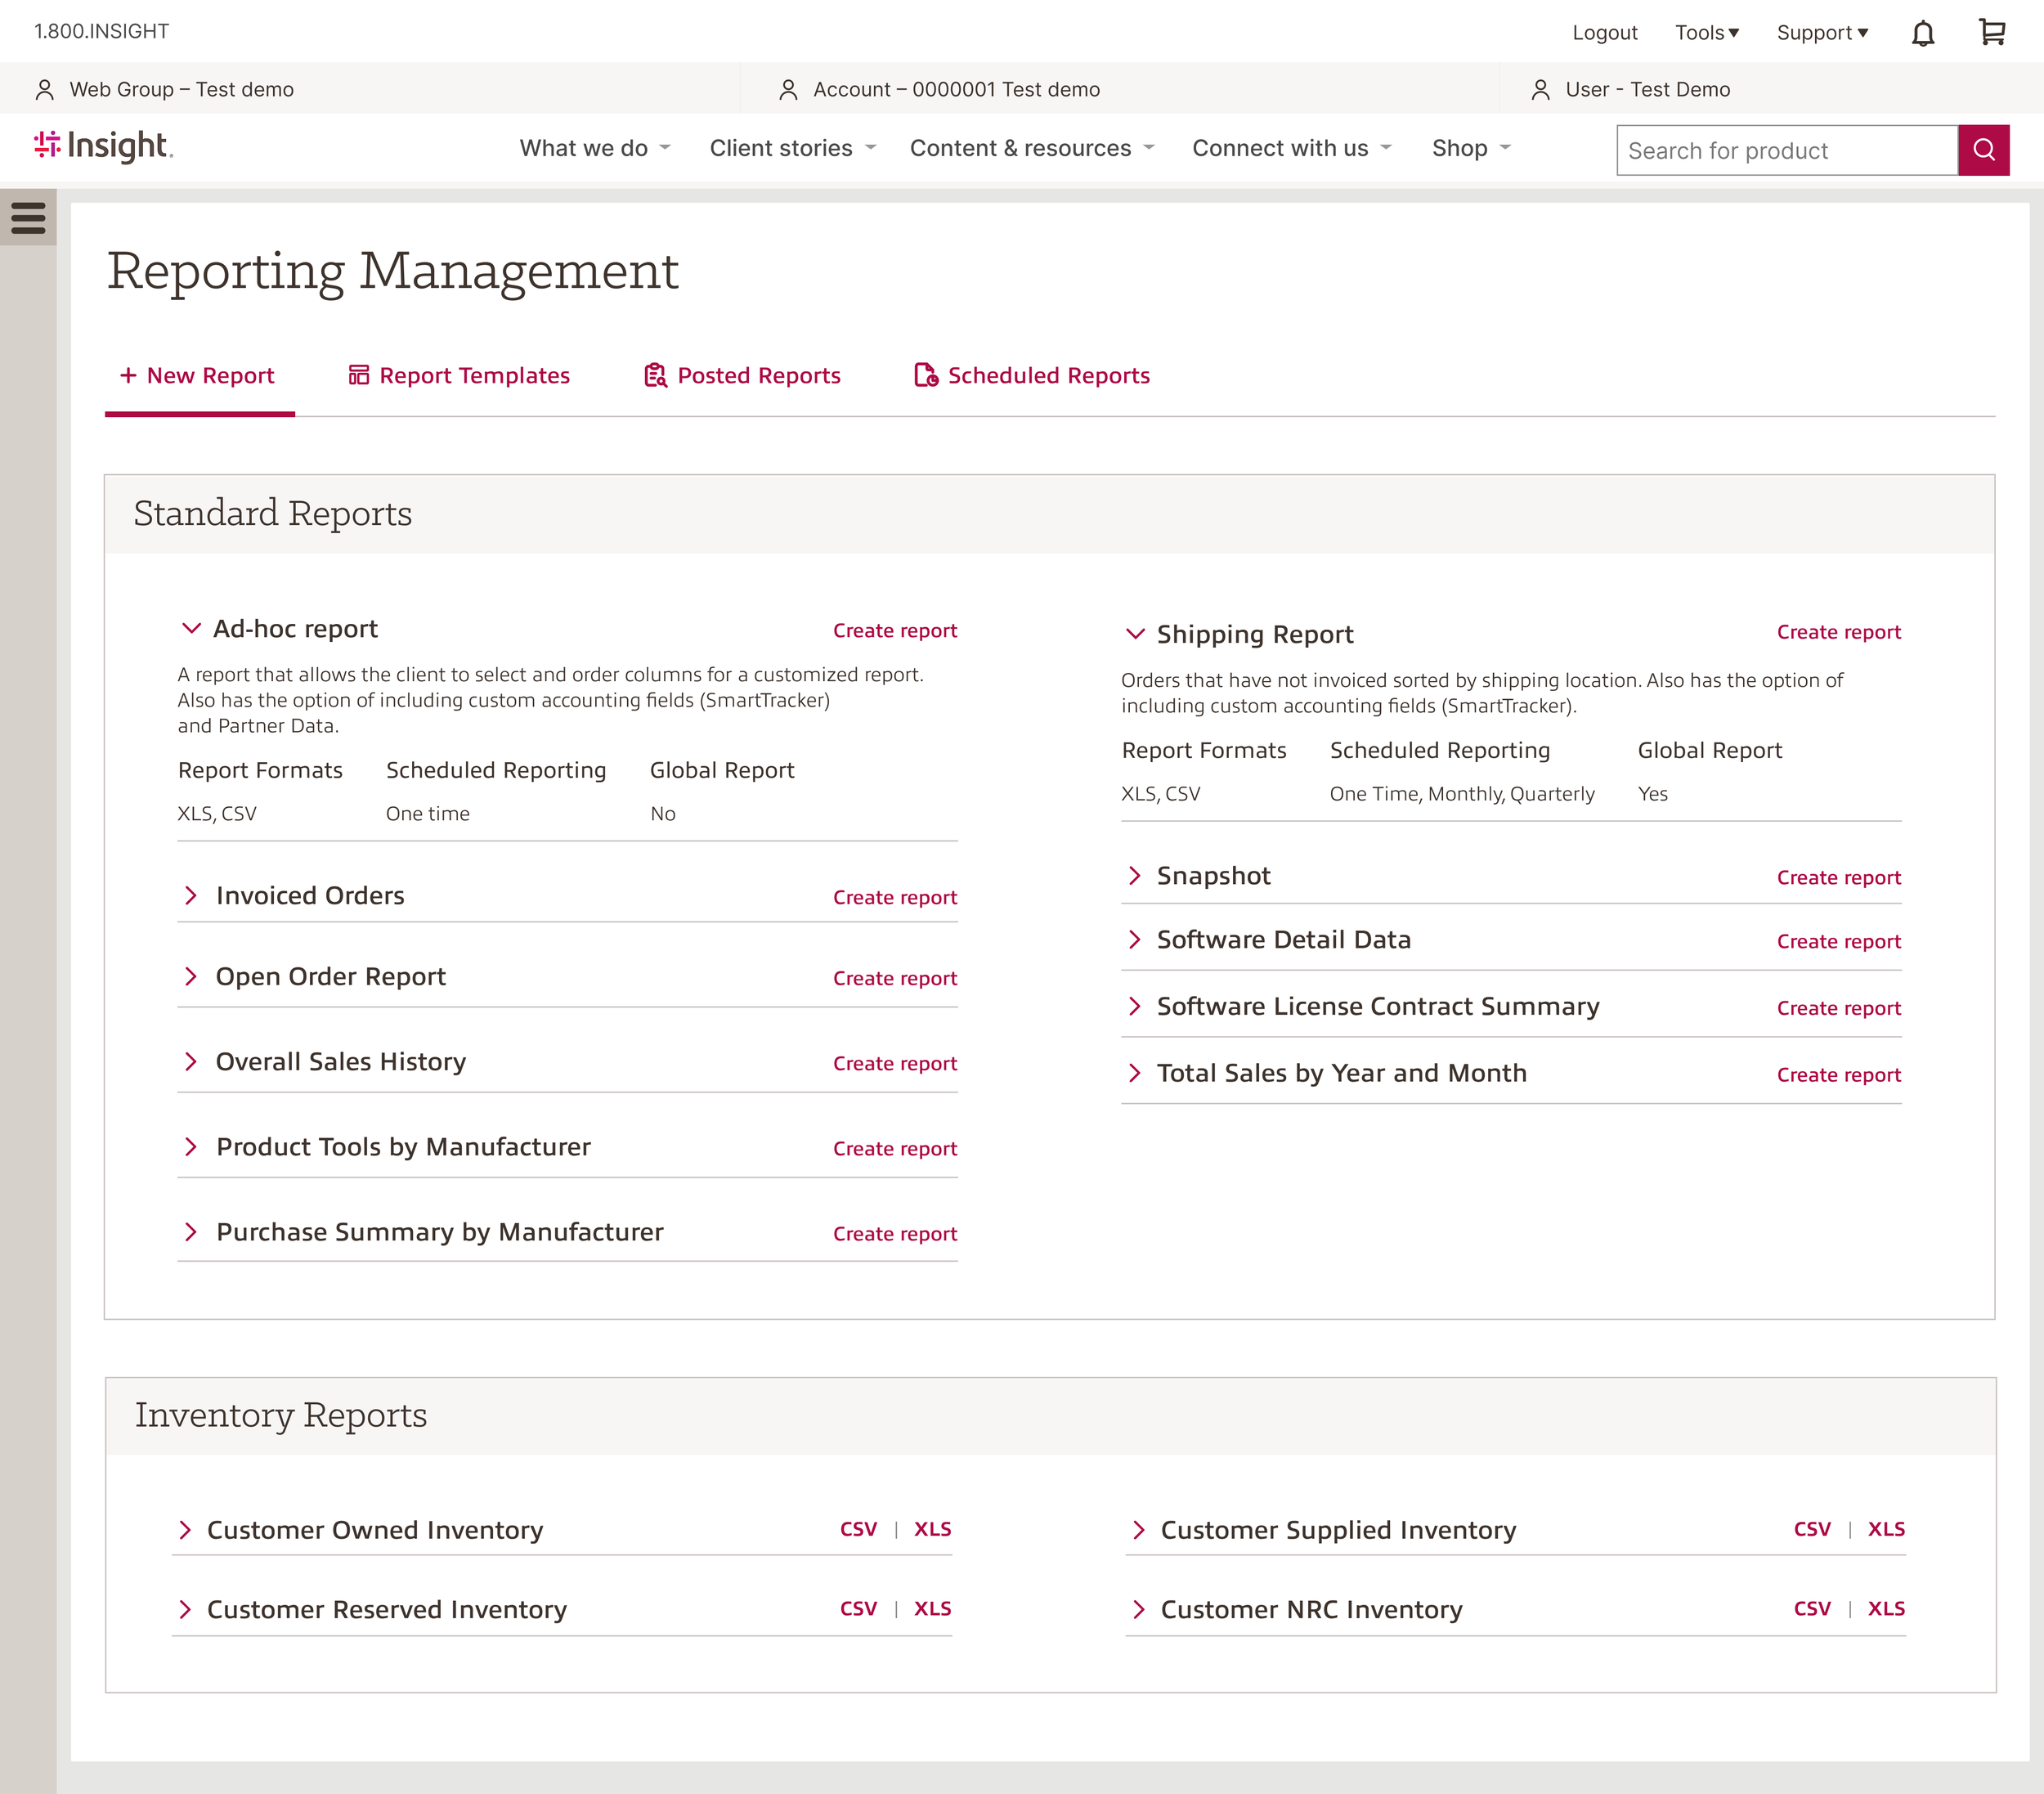Open the shopping cart icon
Viewport: 2044px width, 1794px height.
tap(1991, 33)
